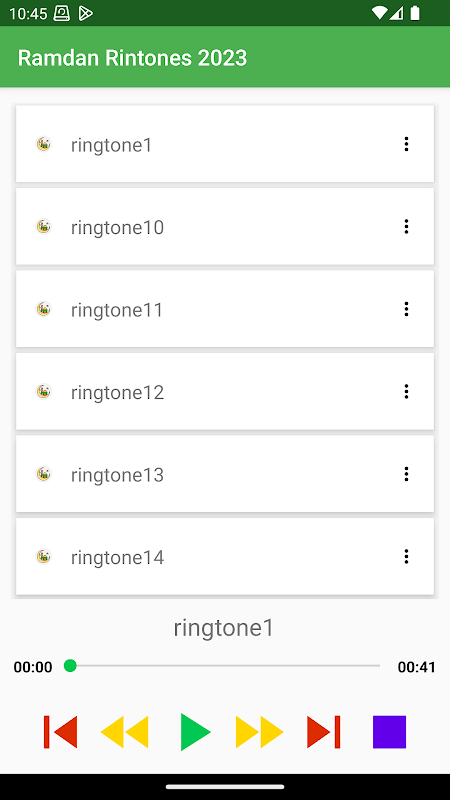This screenshot has height=800, width=450.
Task: Skip to the previous track with red icon
Action: (x=60, y=732)
